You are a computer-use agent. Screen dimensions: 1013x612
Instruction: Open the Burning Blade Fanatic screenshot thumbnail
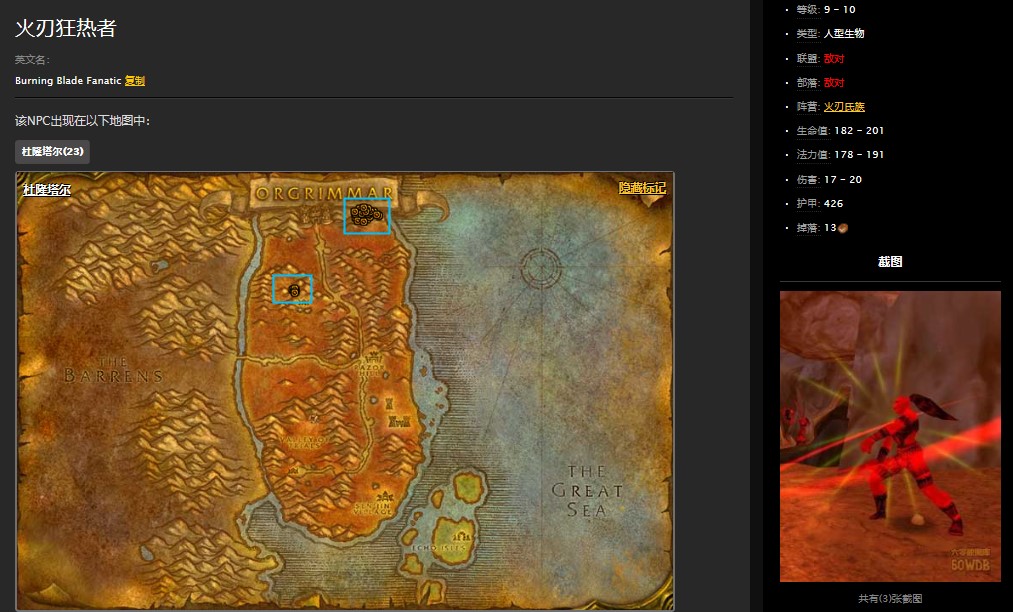(x=890, y=436)
